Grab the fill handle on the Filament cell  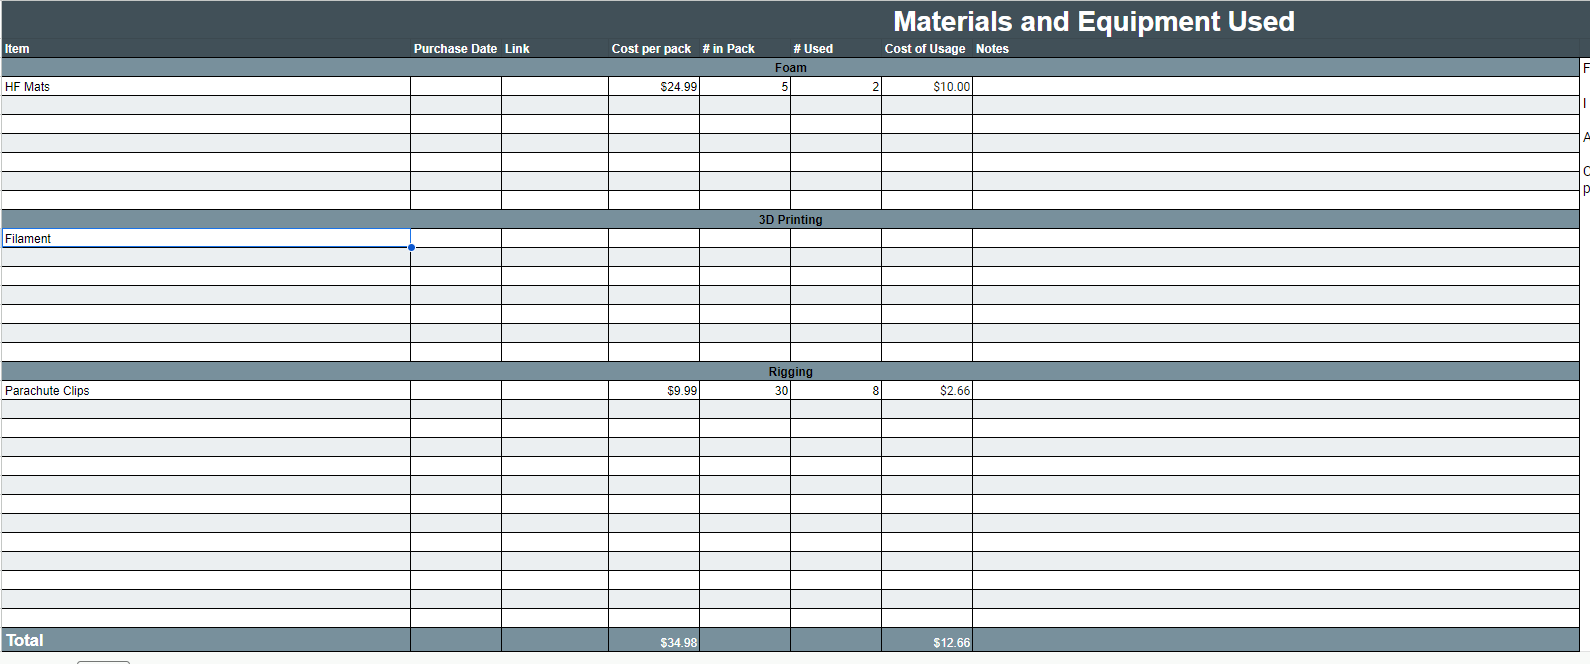click(x=411, y=247)
